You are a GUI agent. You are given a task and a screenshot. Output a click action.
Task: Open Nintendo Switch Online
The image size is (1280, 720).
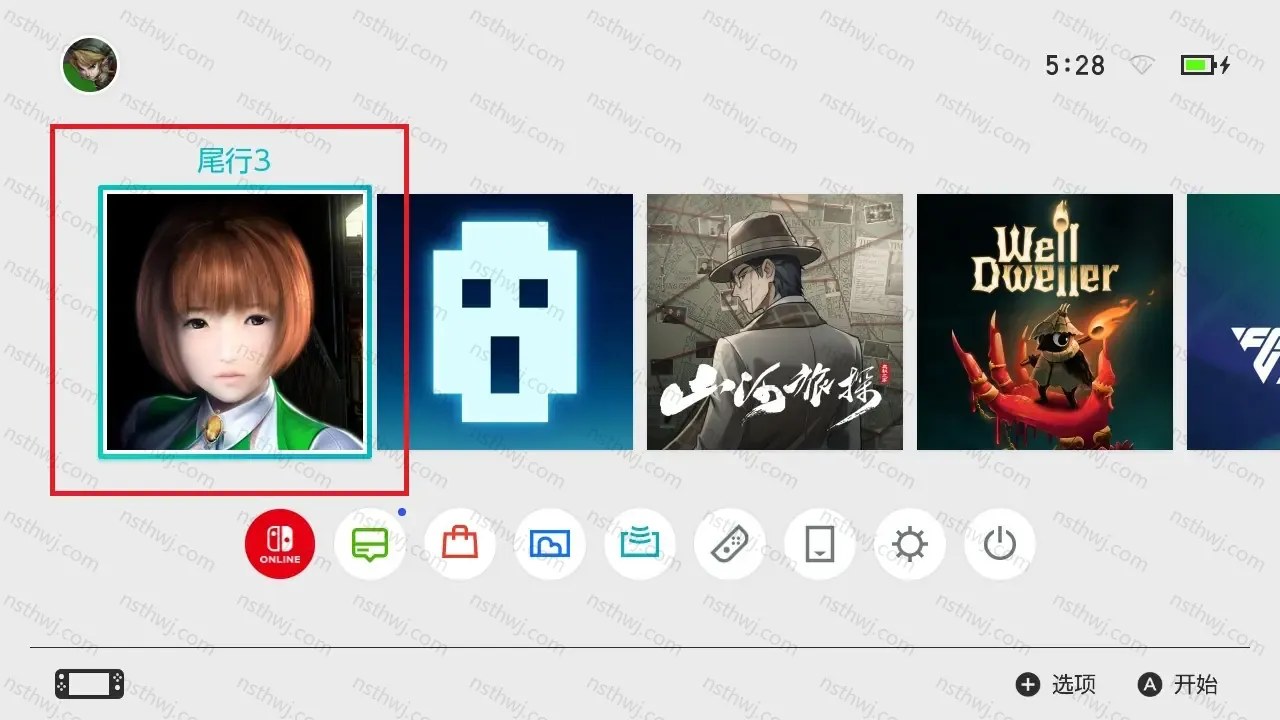point(280,544)
